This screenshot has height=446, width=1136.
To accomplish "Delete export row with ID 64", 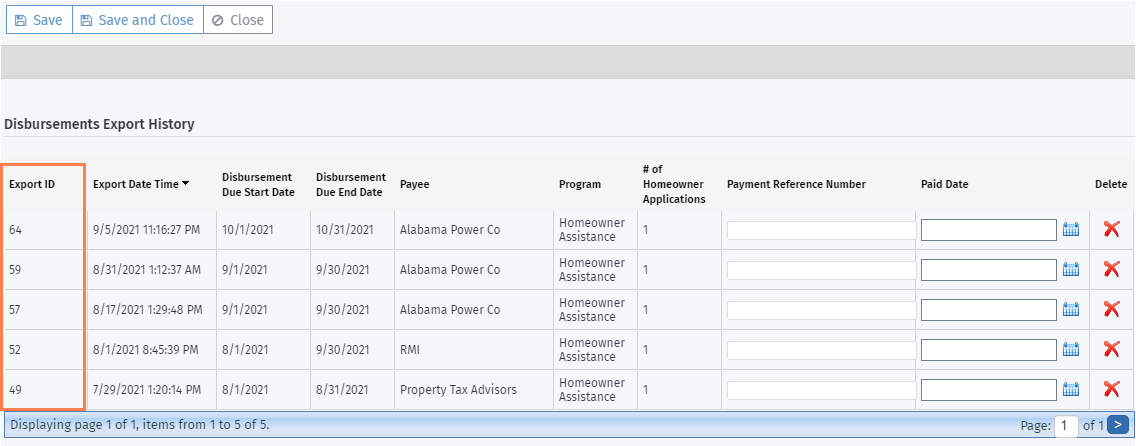I will [x=1111, y=230].
